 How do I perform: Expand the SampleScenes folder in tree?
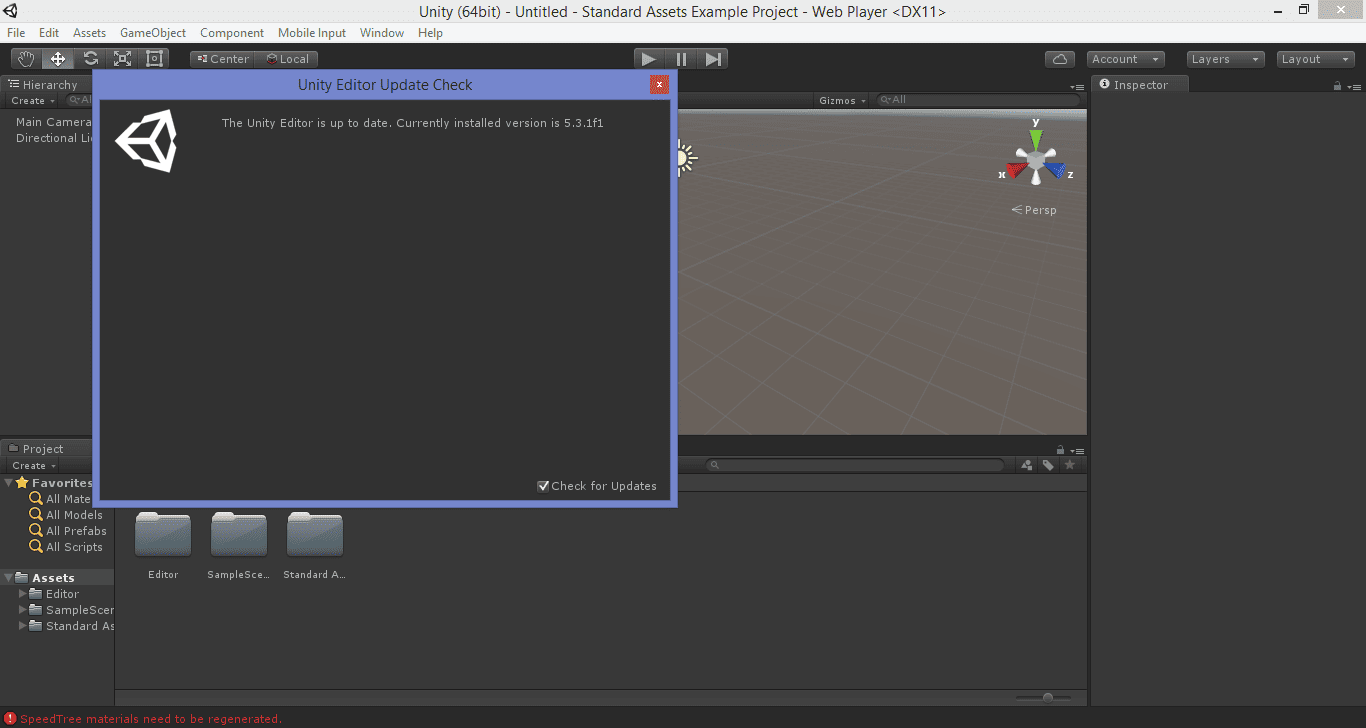(23, 610)
